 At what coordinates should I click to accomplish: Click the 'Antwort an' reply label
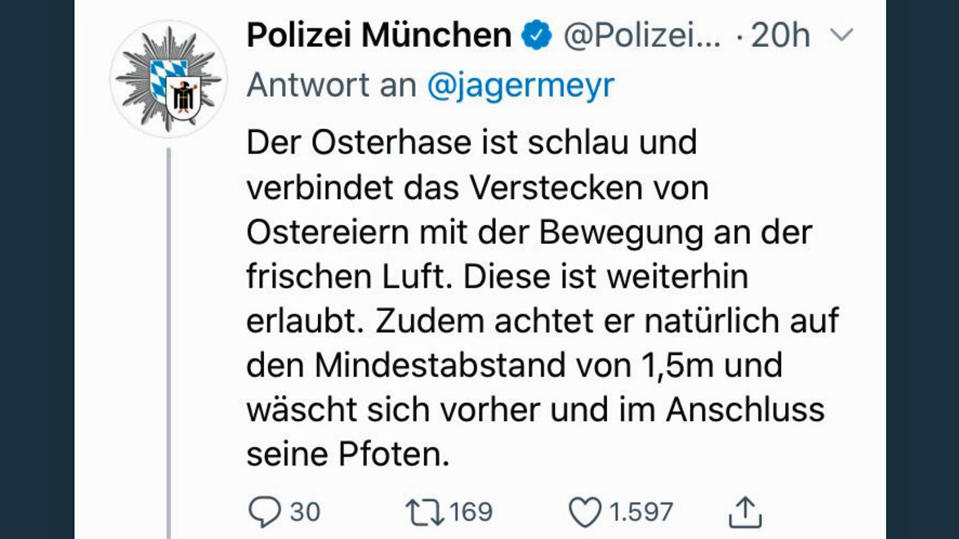tap(331, 85)
